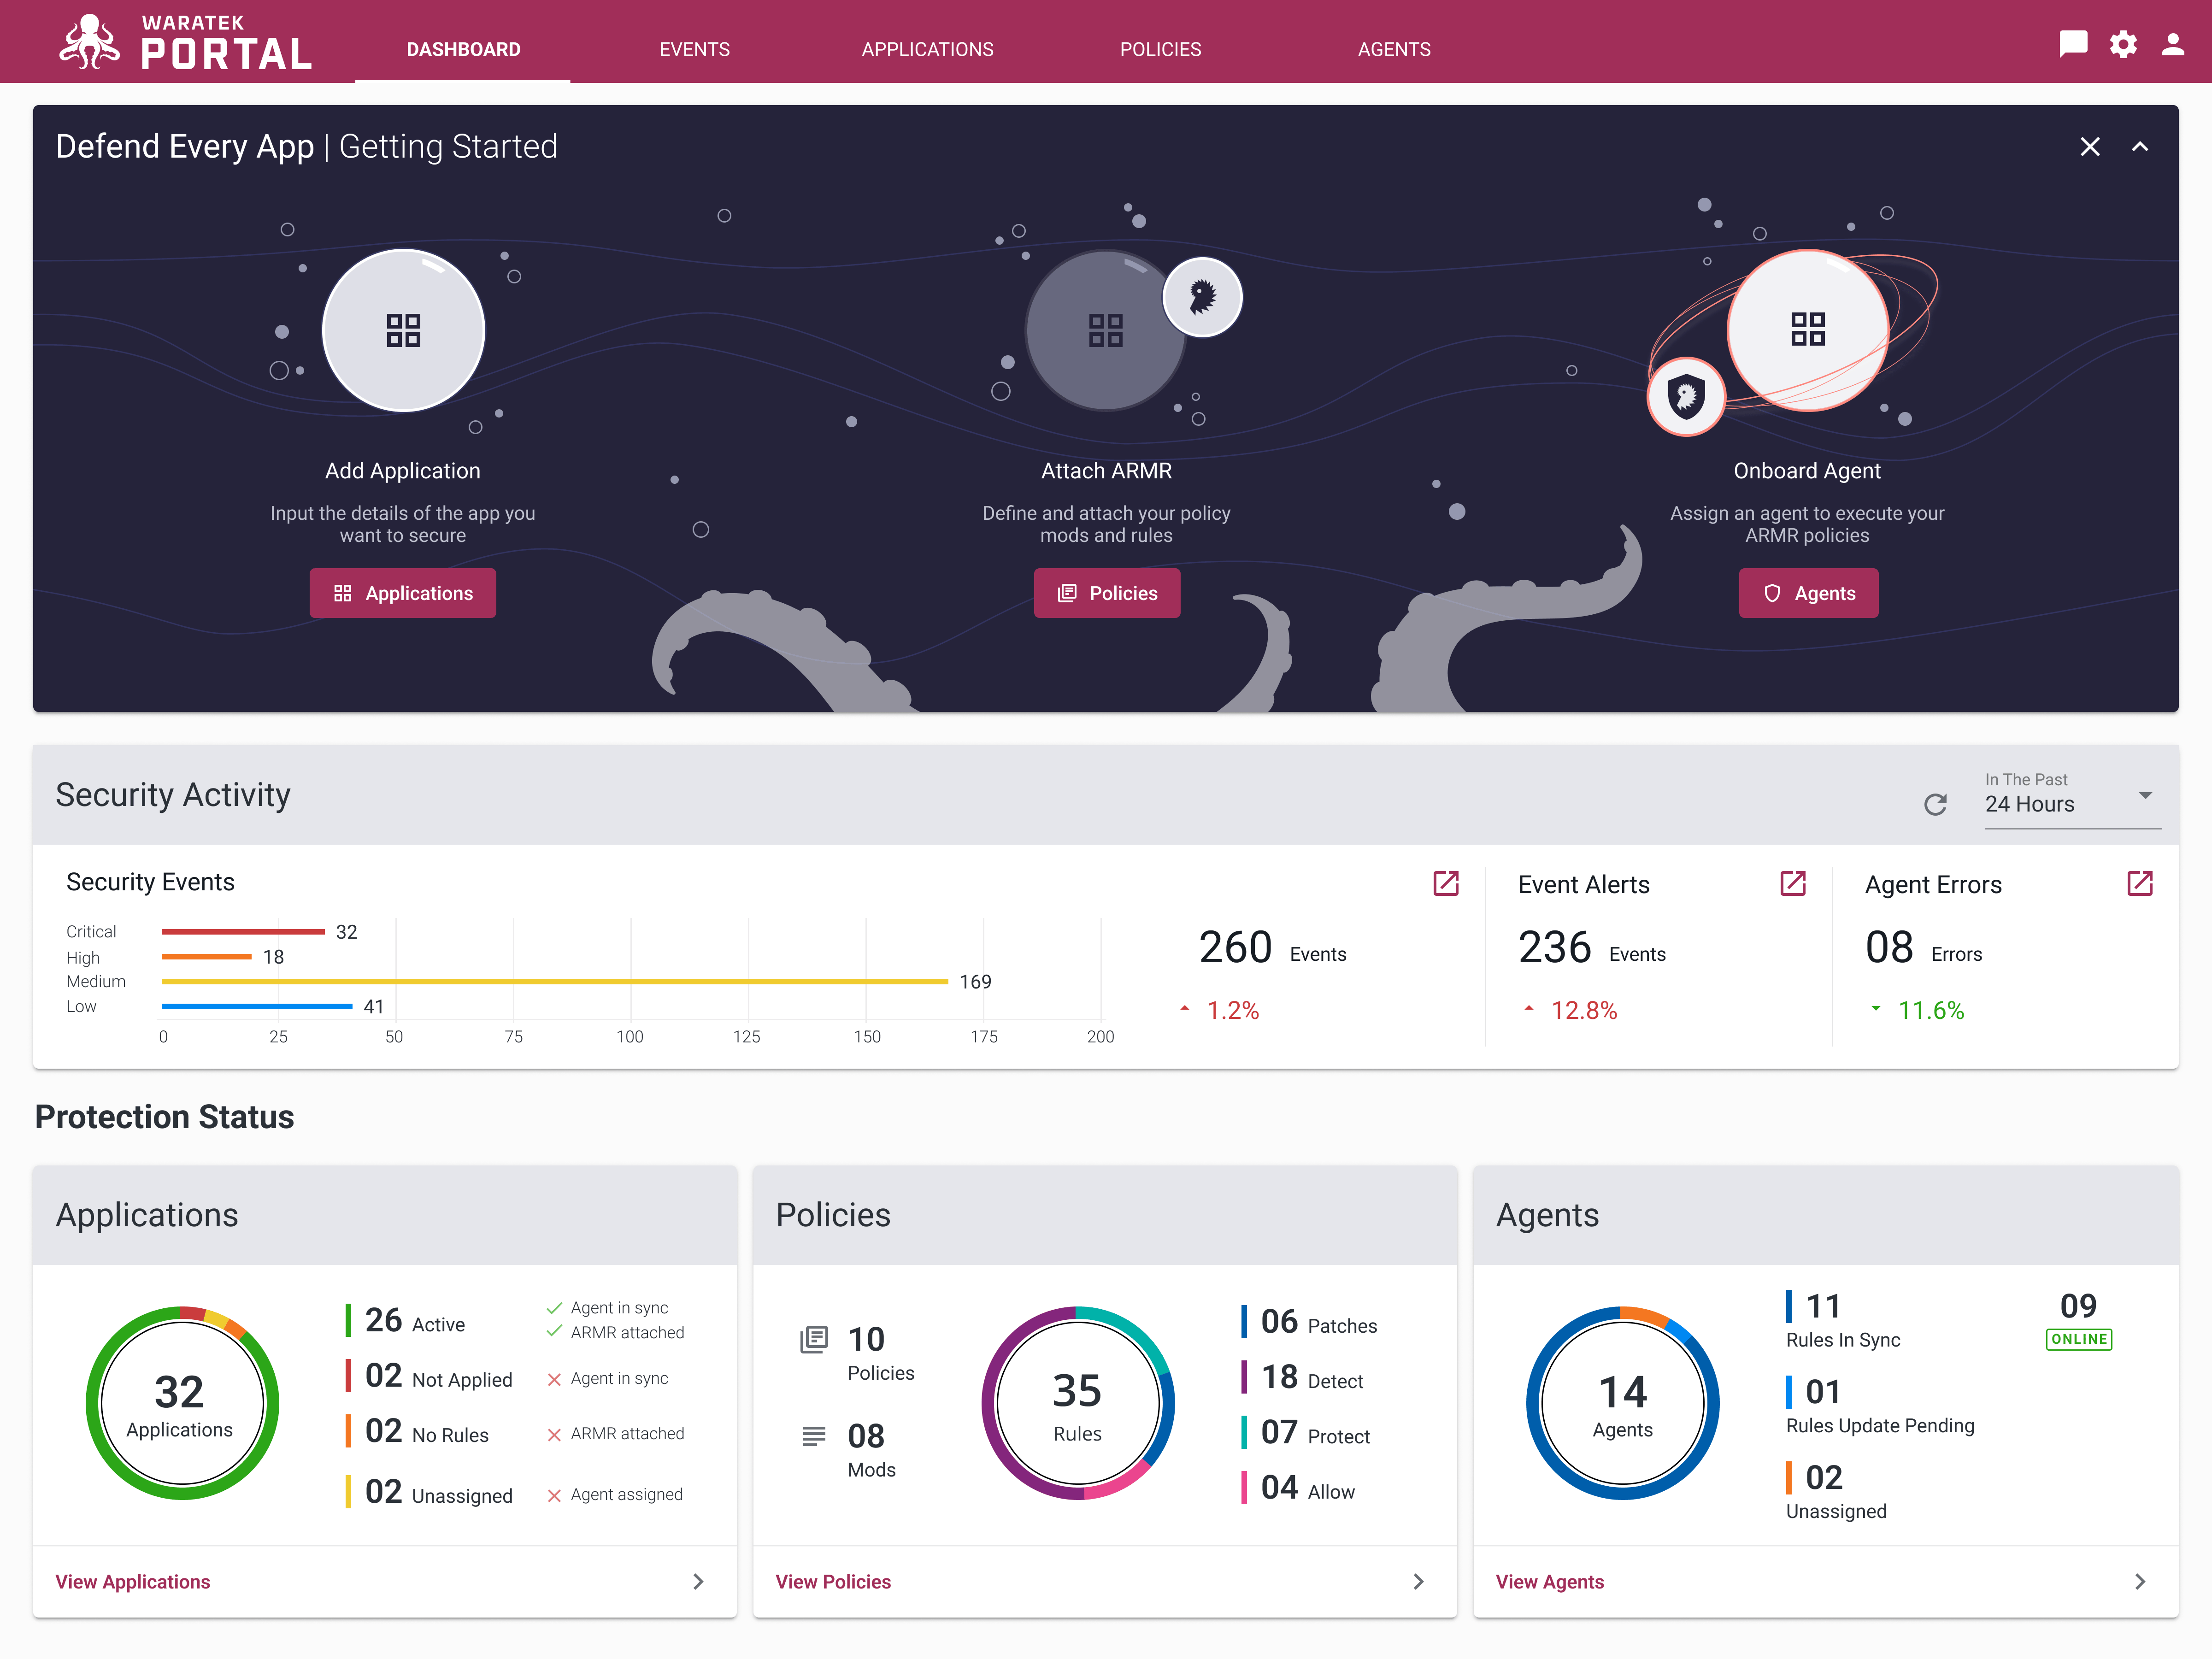Image resolution: width=2212 pixels, height=1659 pixels.
Task: Open the settings gear icon
Action: pyautogui.click(x=2123, y=44)
